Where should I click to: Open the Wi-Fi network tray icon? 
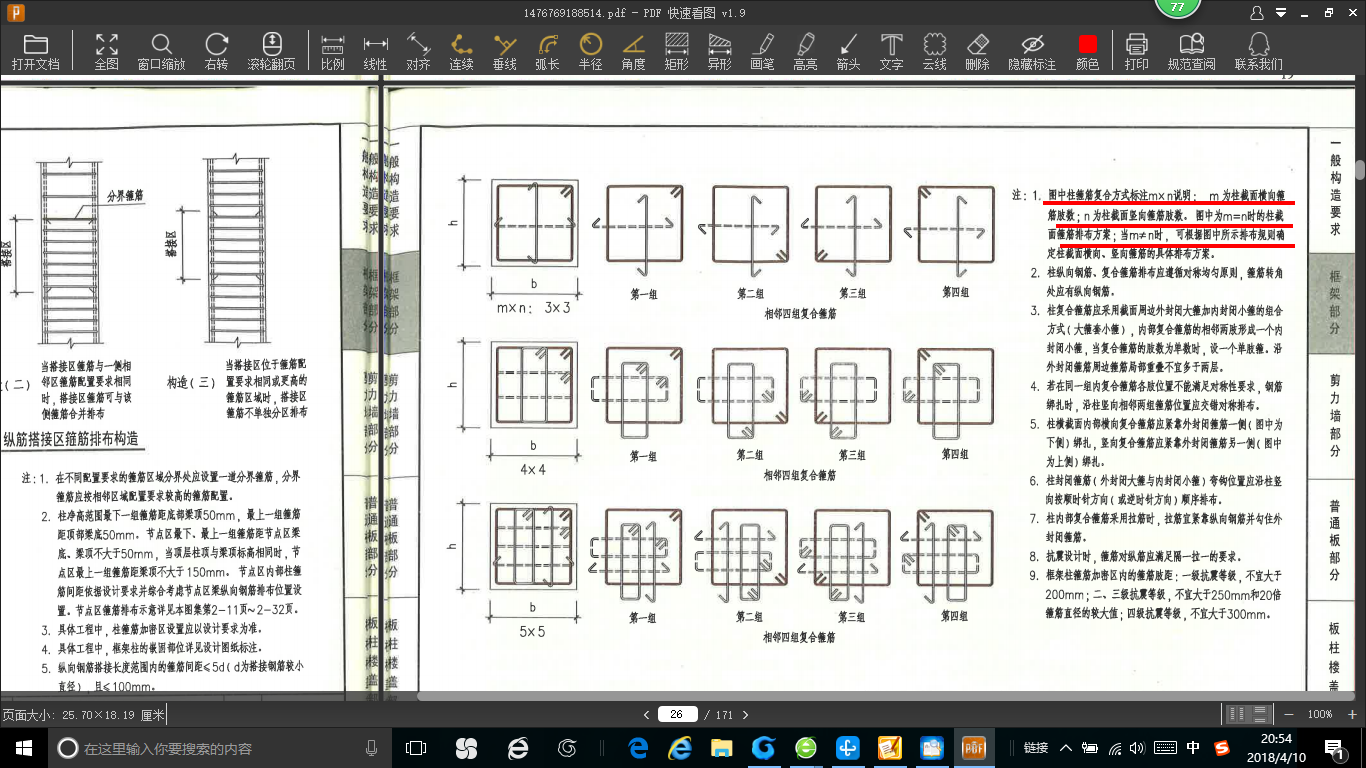point(1116,747)
